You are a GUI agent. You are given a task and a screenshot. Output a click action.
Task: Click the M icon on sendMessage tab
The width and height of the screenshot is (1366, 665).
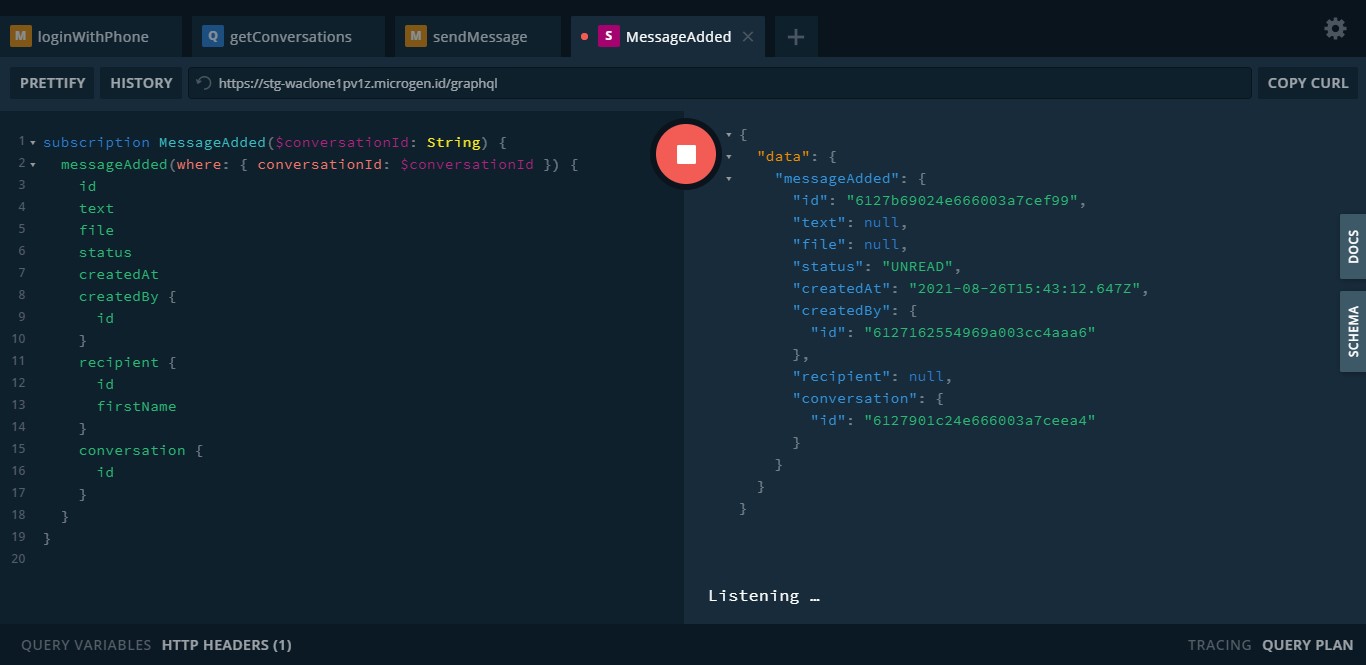(414, 36)
